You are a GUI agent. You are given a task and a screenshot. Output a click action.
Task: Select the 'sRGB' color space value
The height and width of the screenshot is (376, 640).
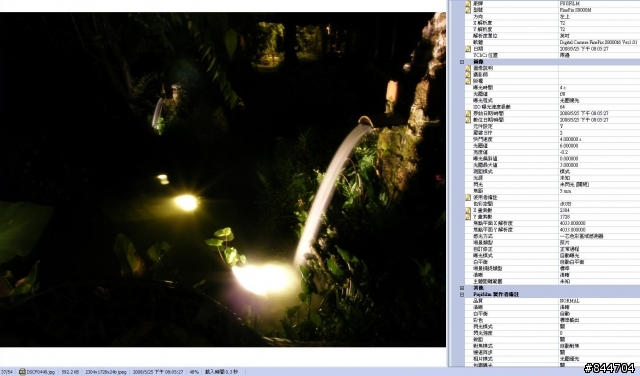pos(565,204)
